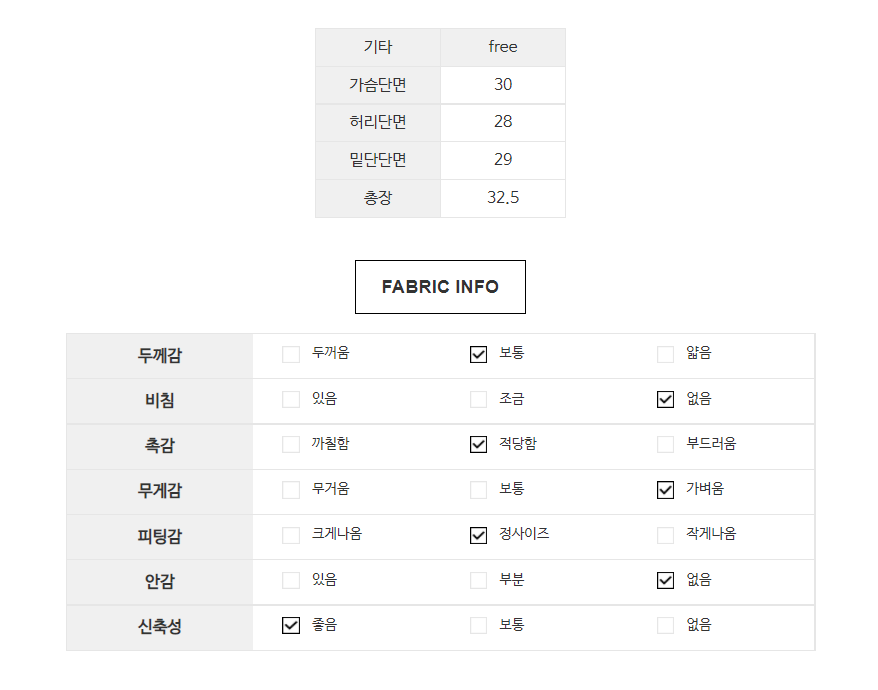
Task: Uncheck the 보통 checkbox in 두께감 row
Action: [479, 354]
